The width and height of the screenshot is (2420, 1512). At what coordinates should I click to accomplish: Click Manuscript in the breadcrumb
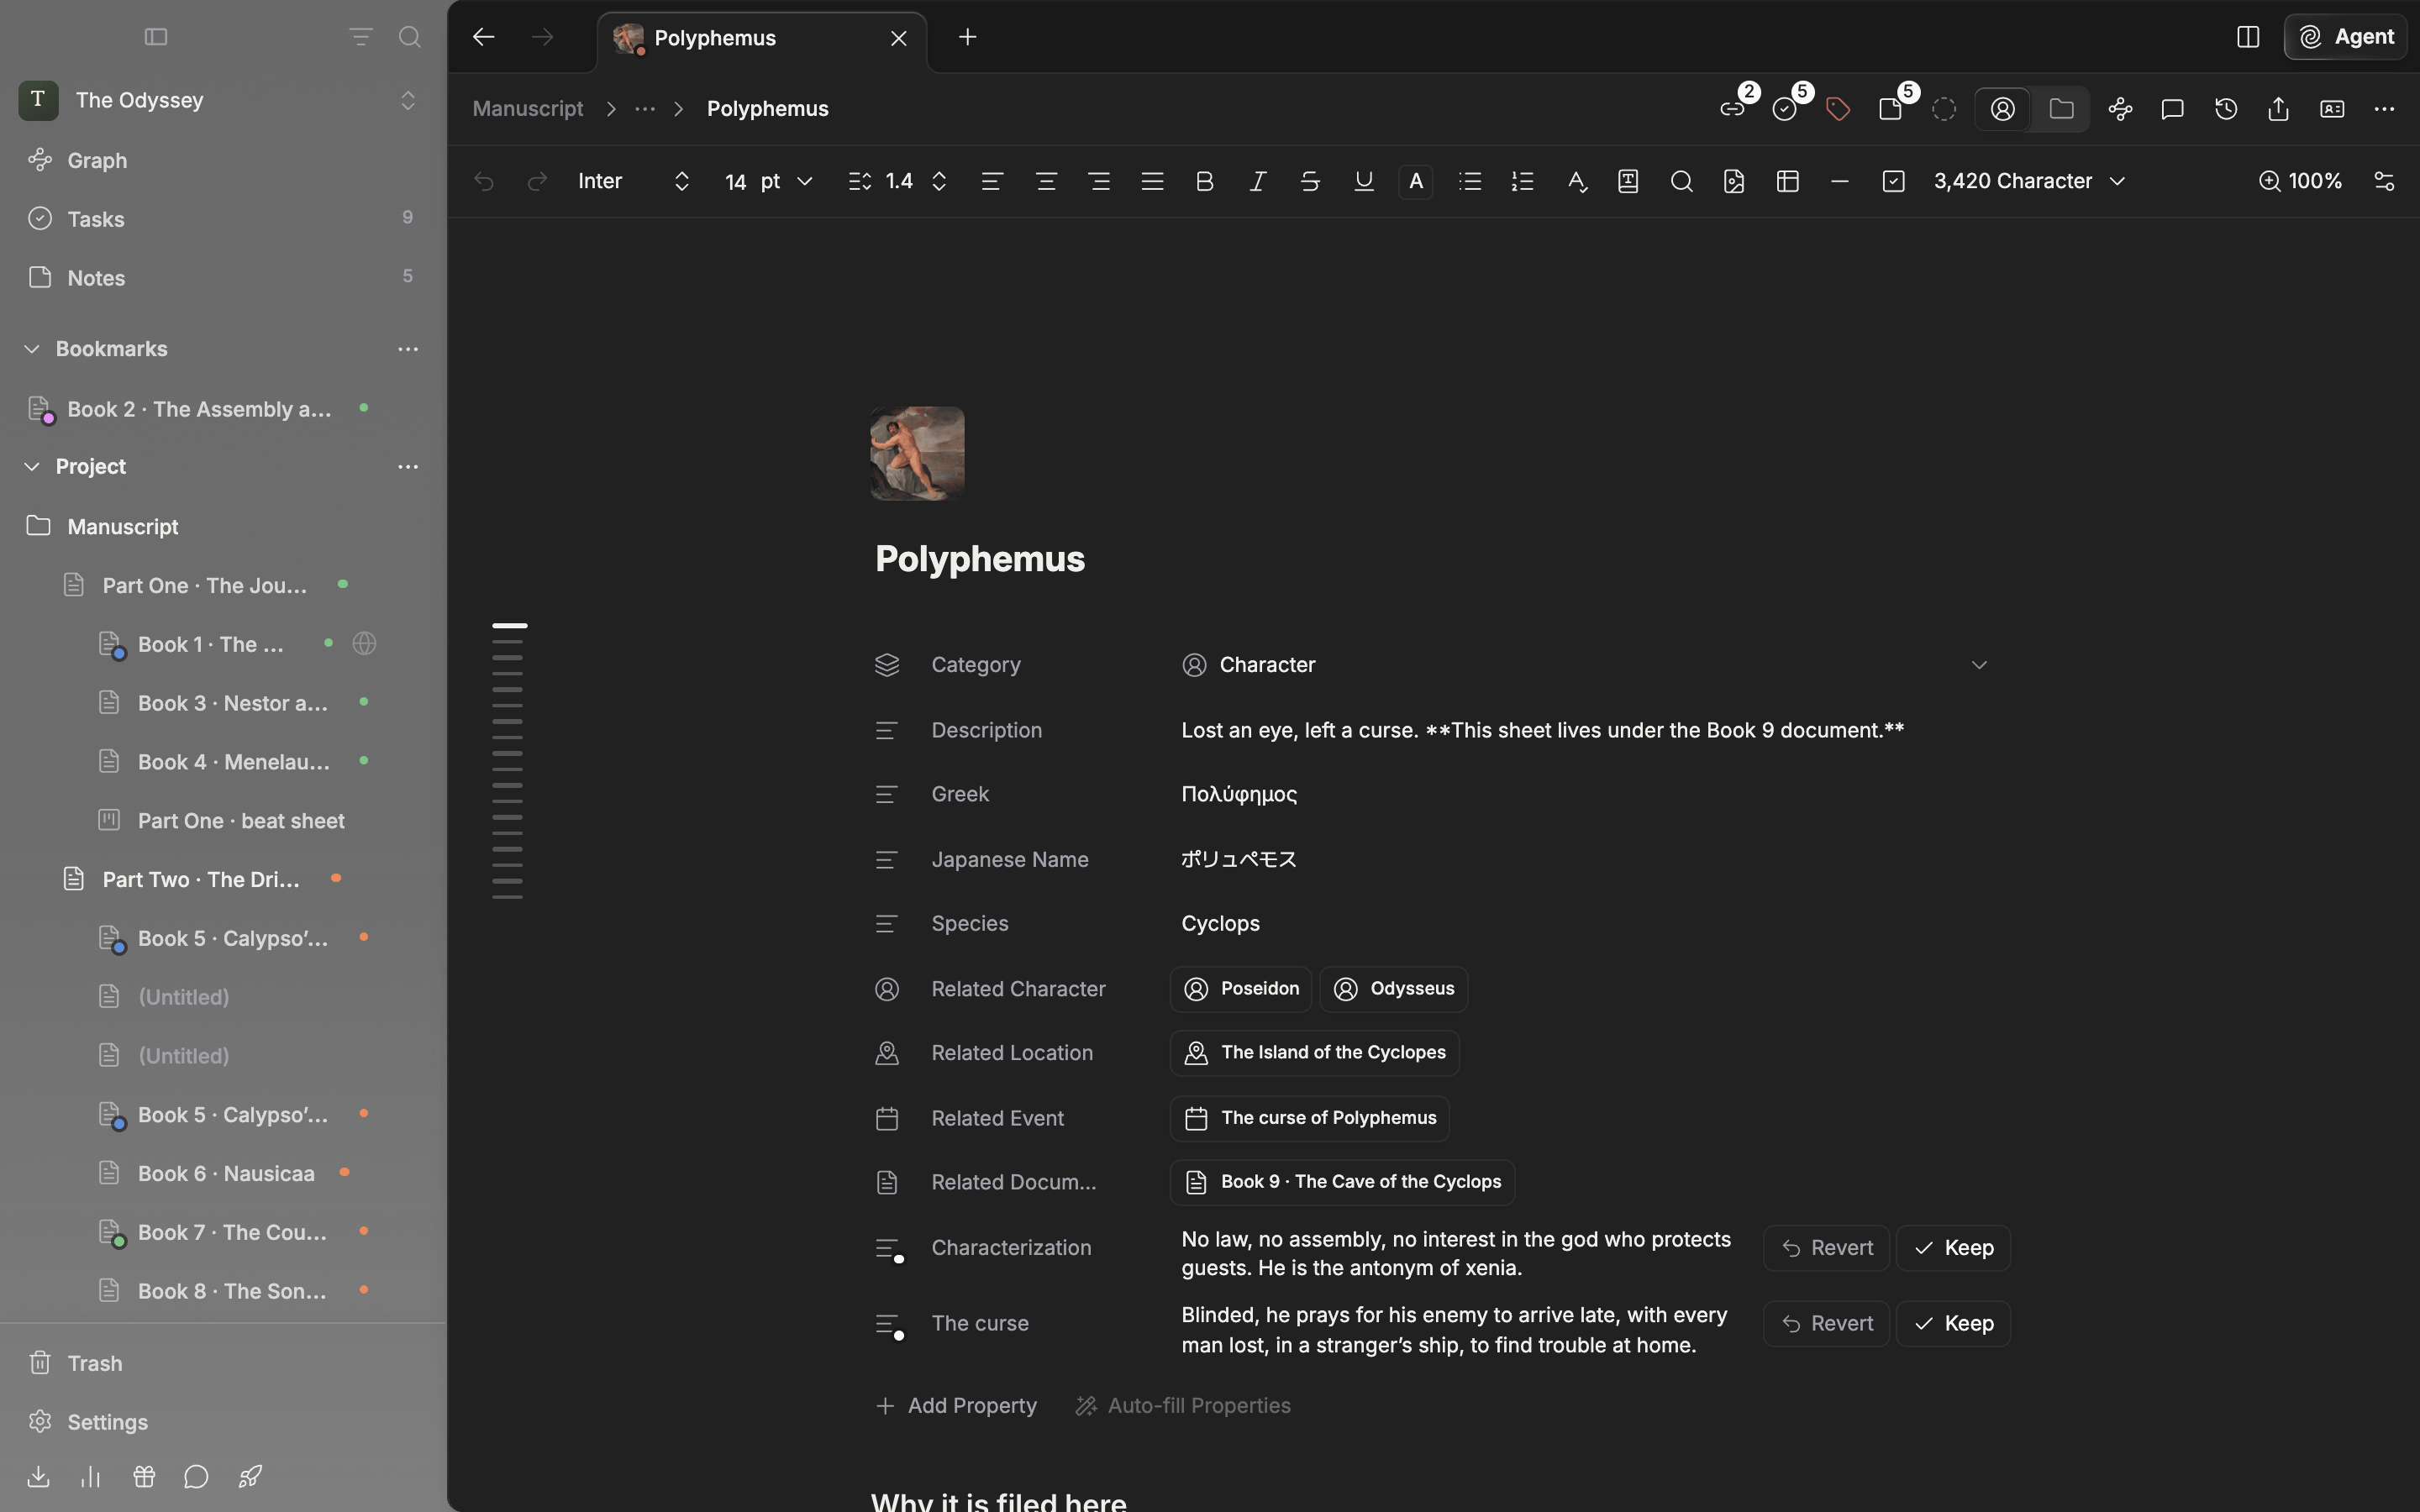point(527,109)
